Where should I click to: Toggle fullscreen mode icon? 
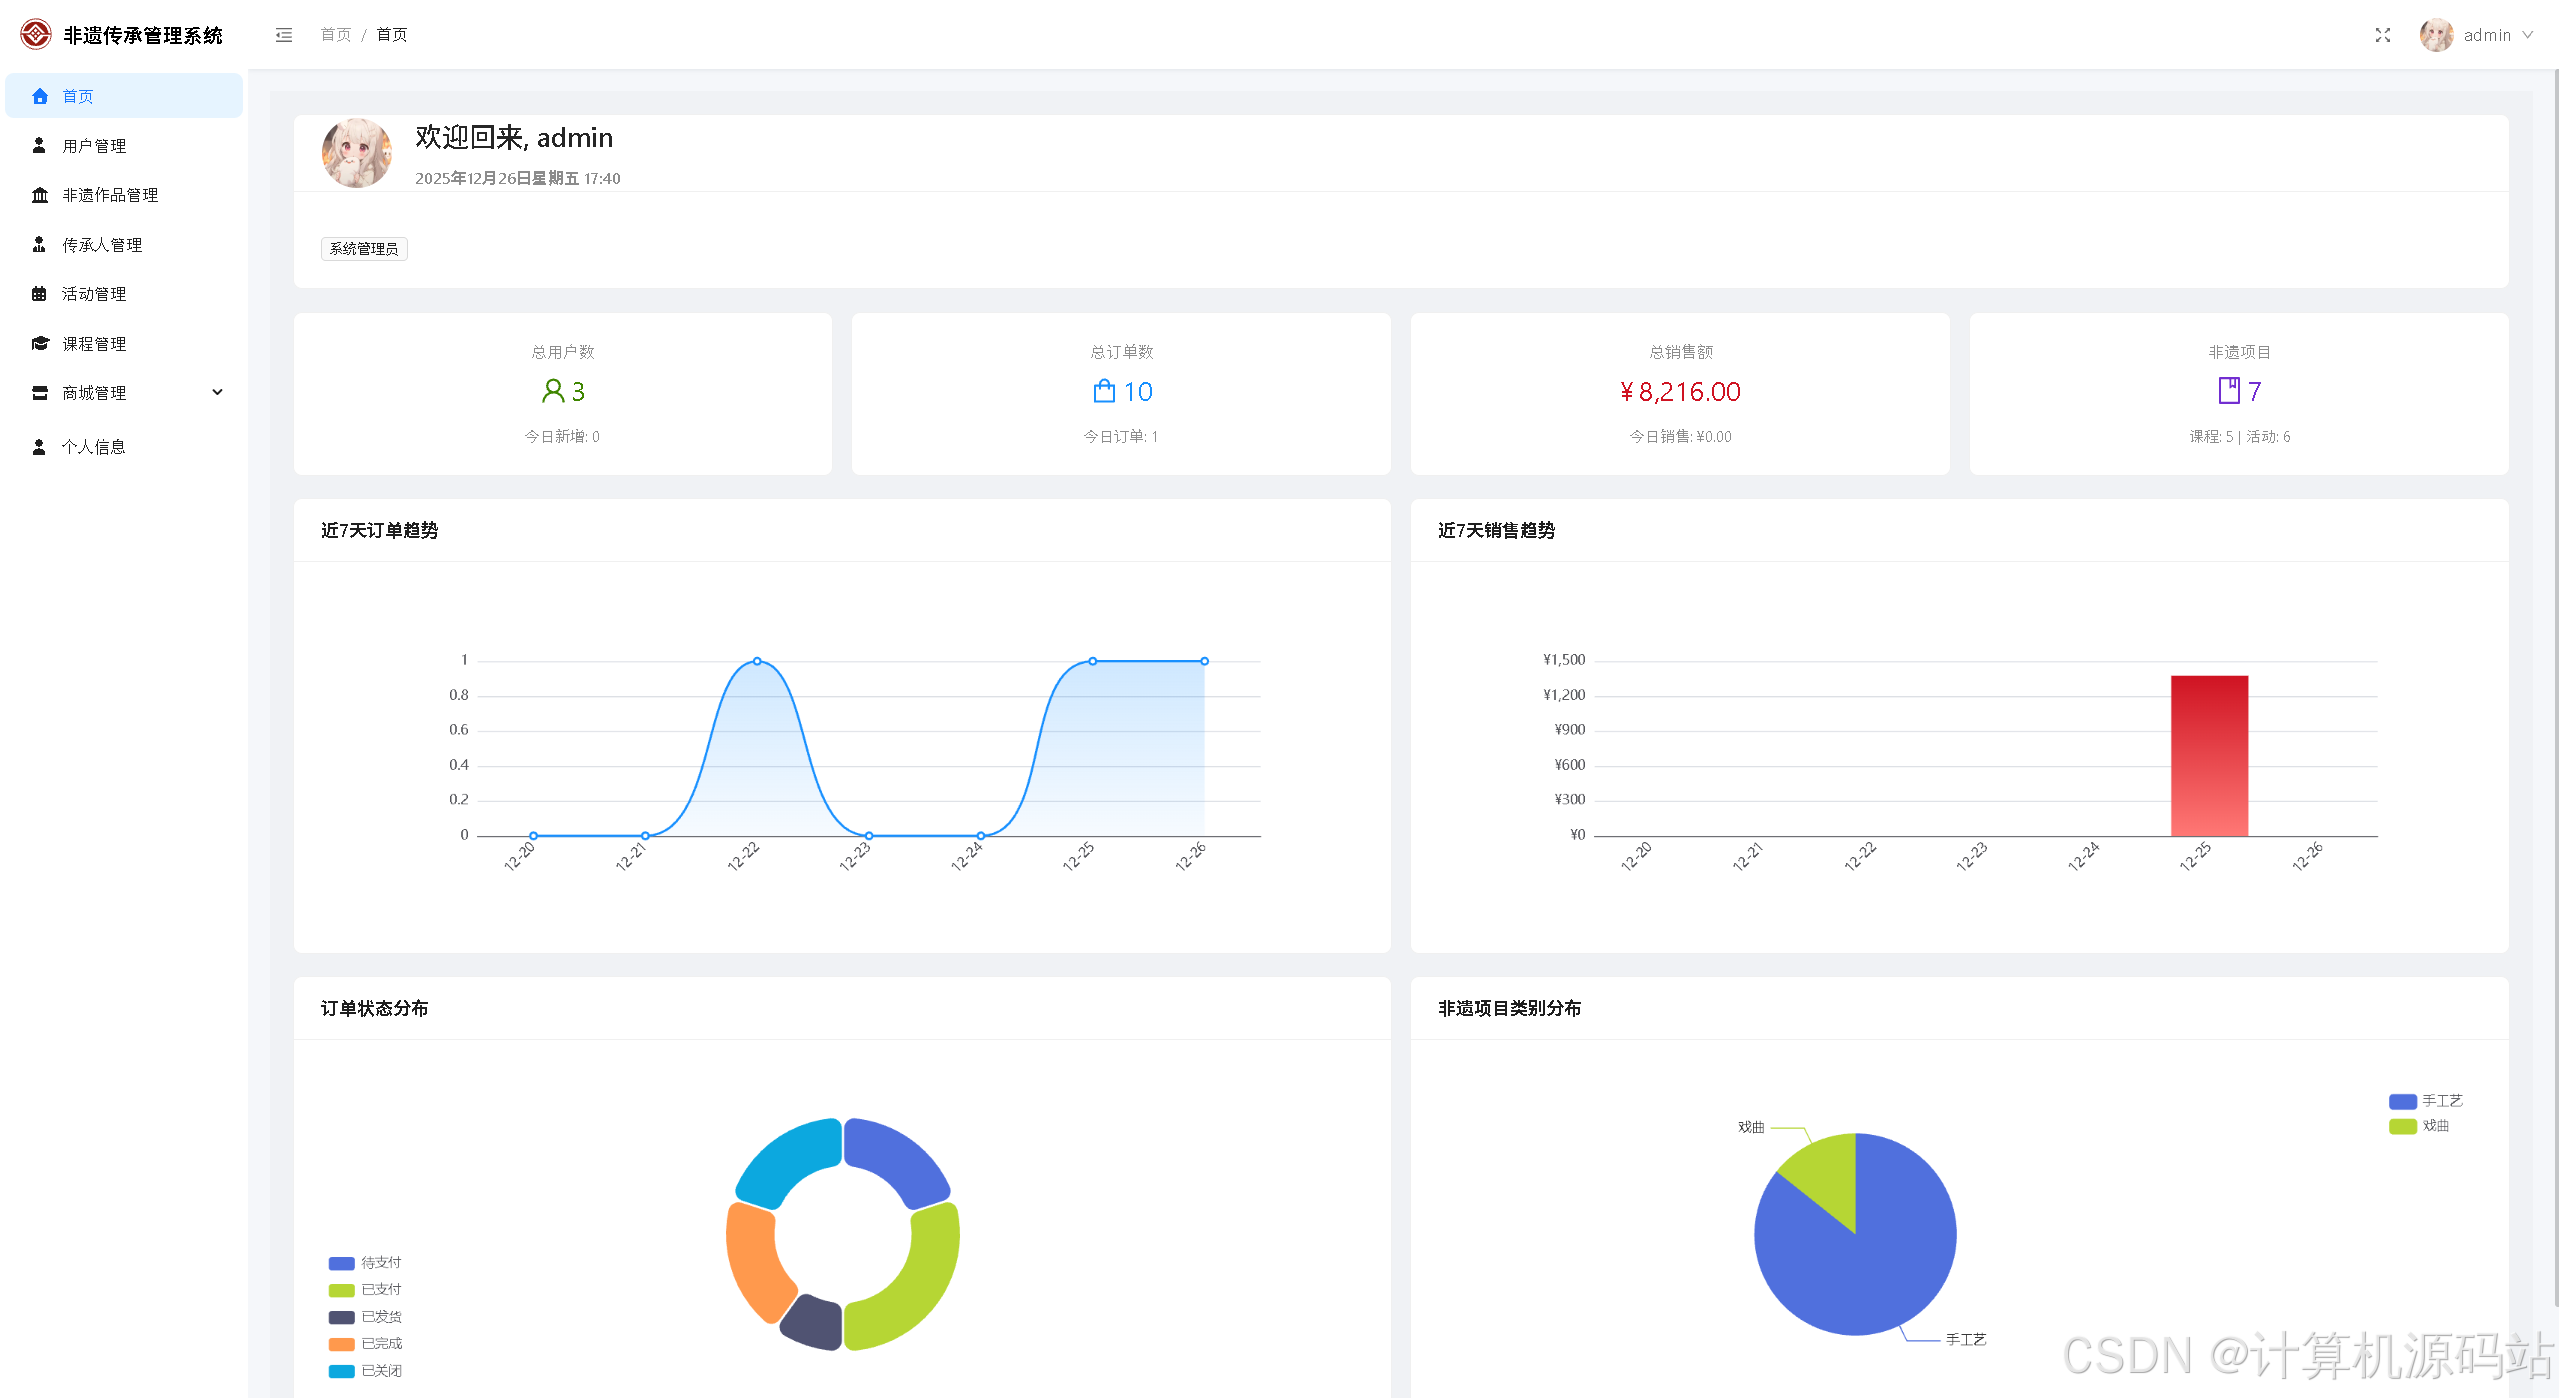point(2382,35)
